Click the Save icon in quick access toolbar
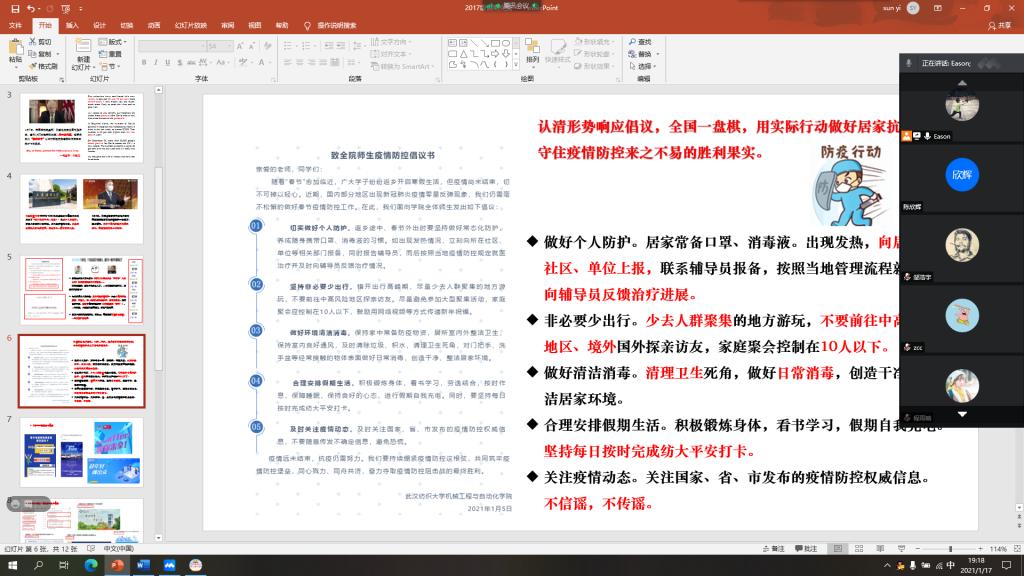 pyautogui.click(x=13, y=8)
